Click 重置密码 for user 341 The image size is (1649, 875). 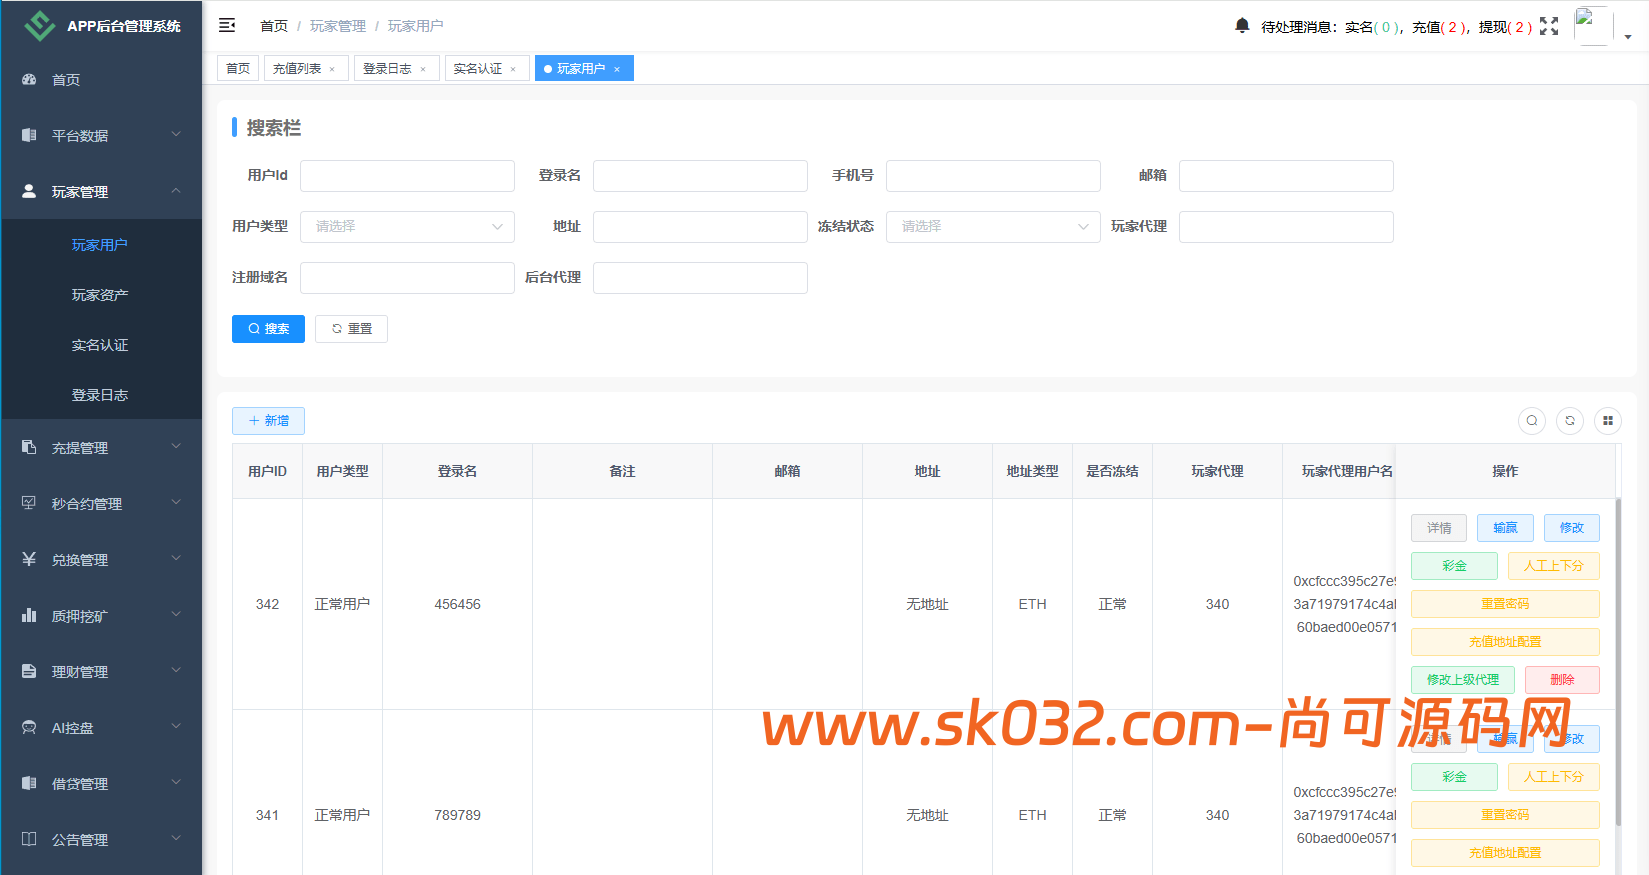click(x=1505, y=815)
